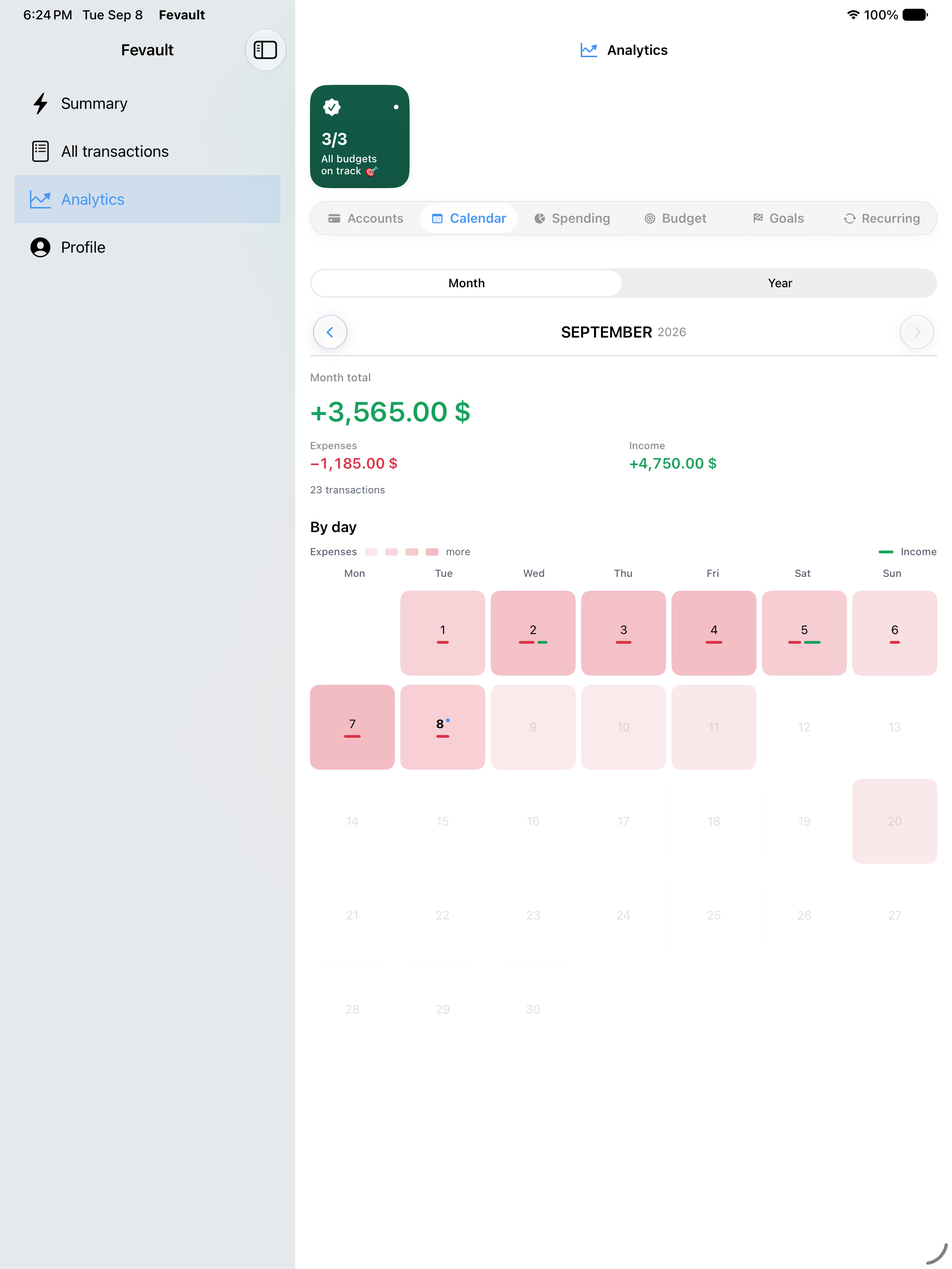Select September 5 day cell
952x1269 pixels.
pyautogui.click(x=804, y=633)
